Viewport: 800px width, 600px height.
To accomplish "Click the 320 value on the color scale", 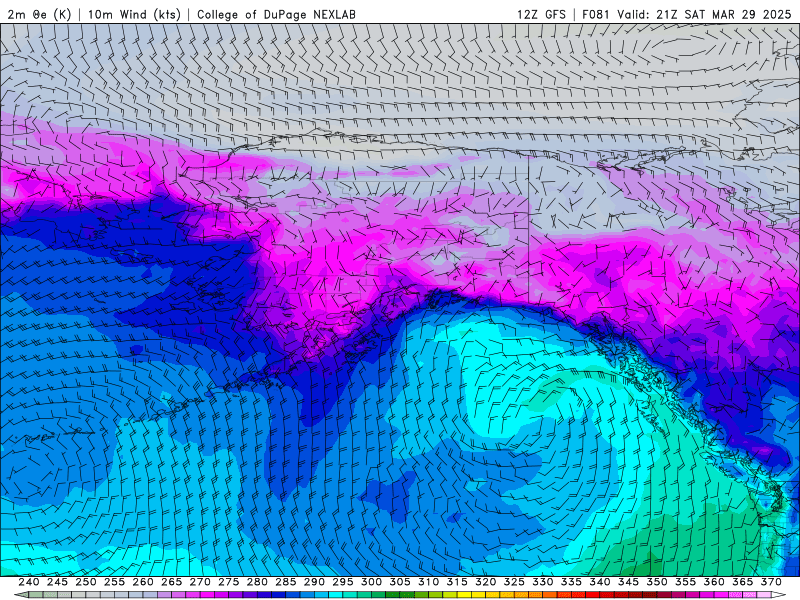I will (486, 582).
